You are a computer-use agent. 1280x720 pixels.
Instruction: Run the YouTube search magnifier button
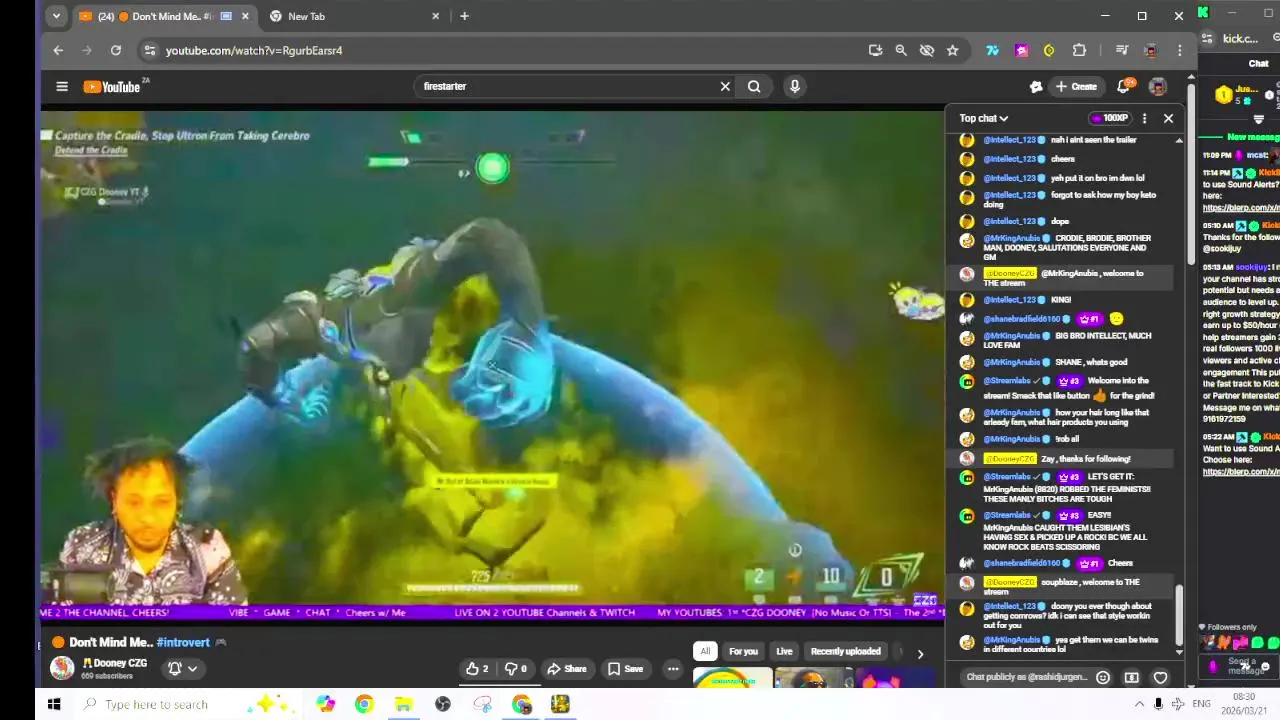pyautogui.click(x=754, y=87)
